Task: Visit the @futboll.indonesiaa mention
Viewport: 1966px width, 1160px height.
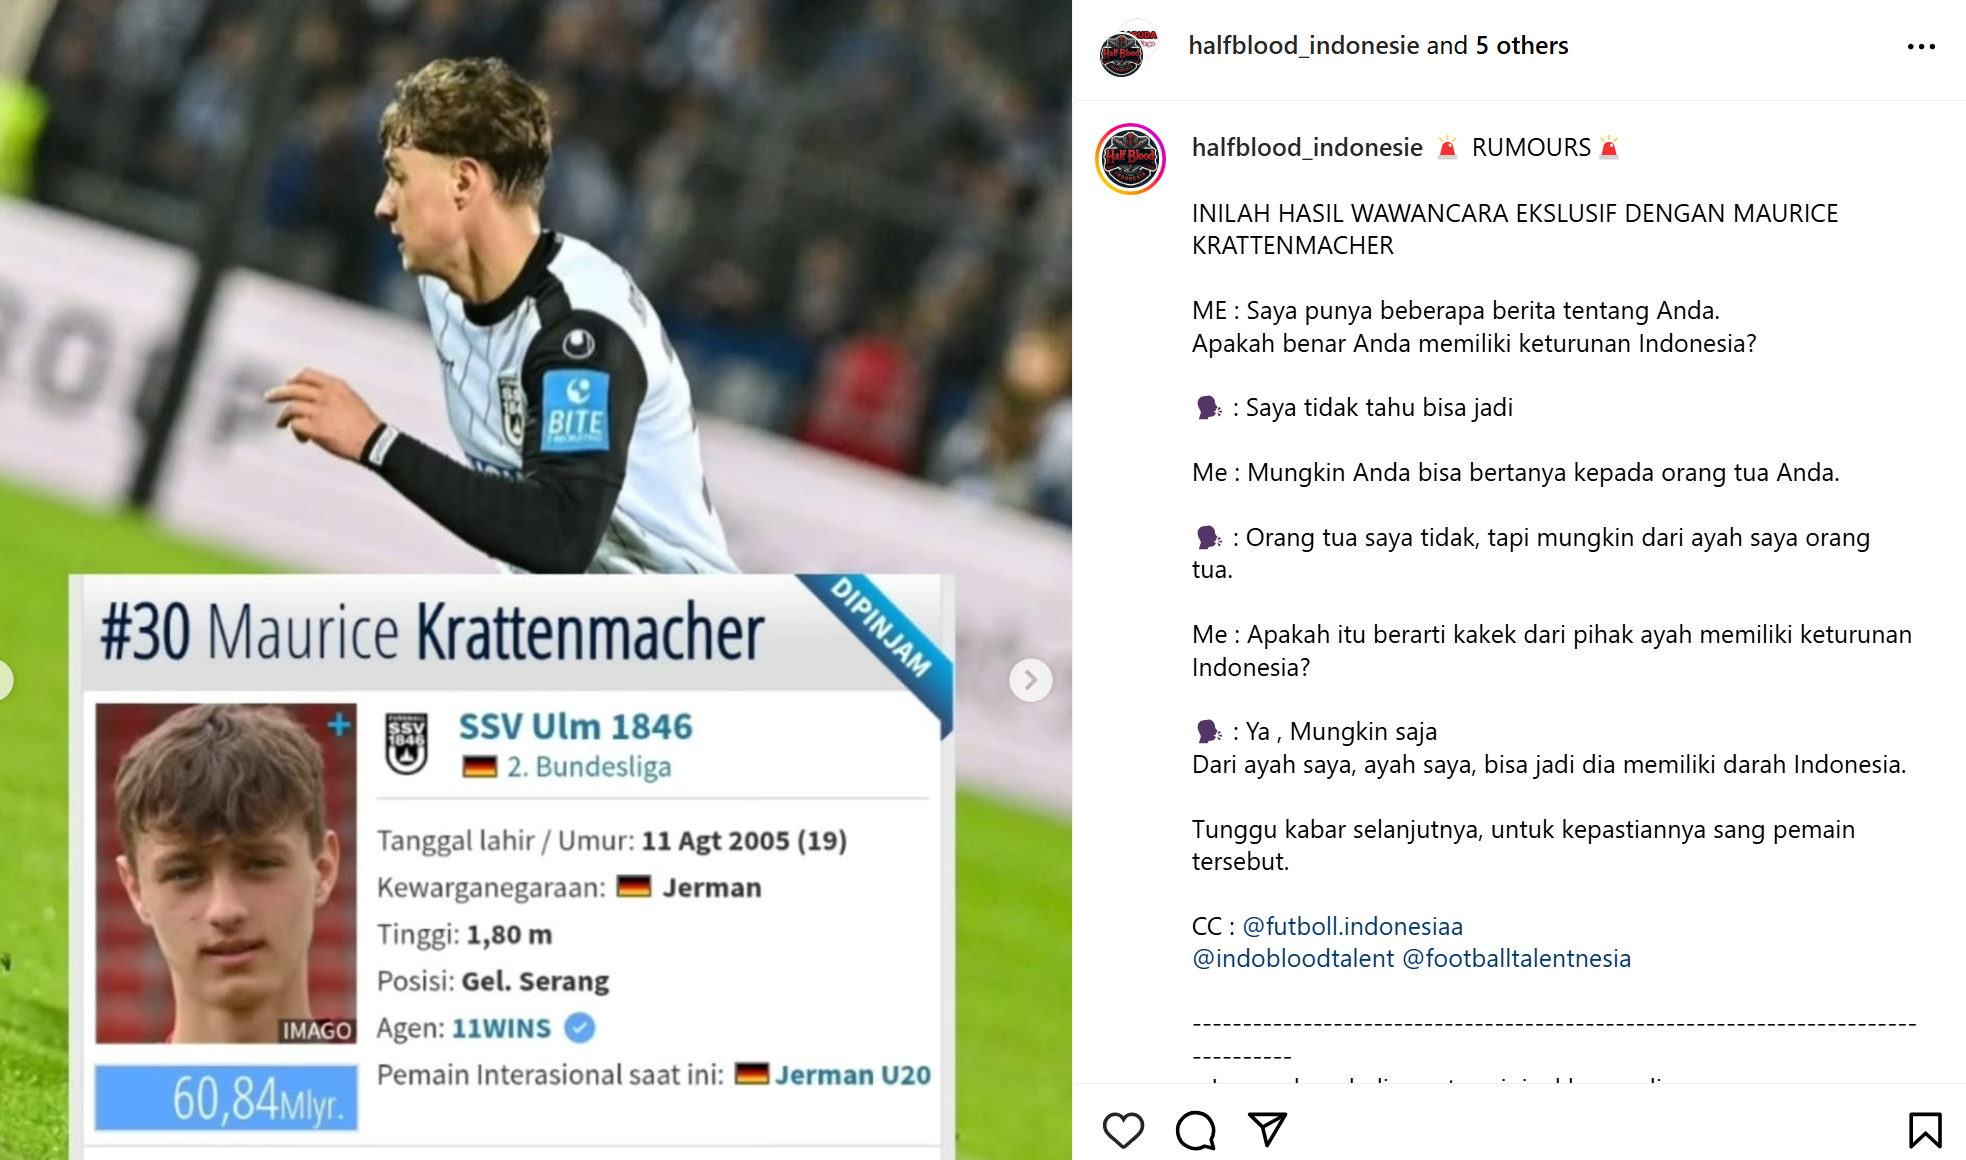Action: click(1352, 926)
